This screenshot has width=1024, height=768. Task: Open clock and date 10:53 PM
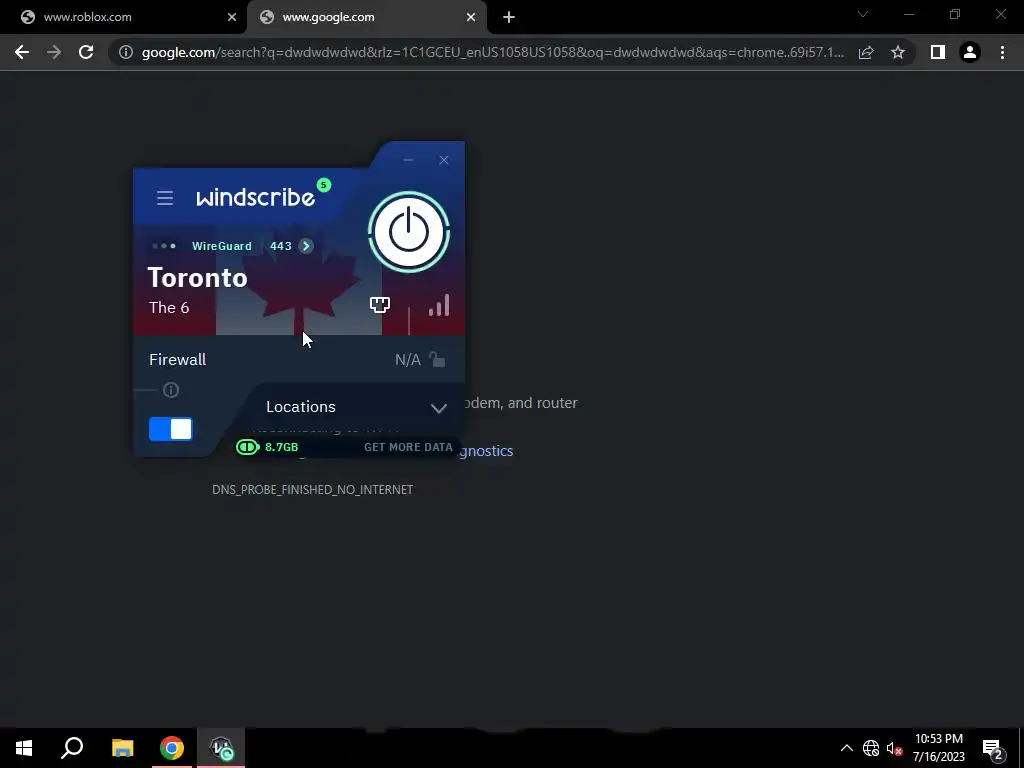938,748
